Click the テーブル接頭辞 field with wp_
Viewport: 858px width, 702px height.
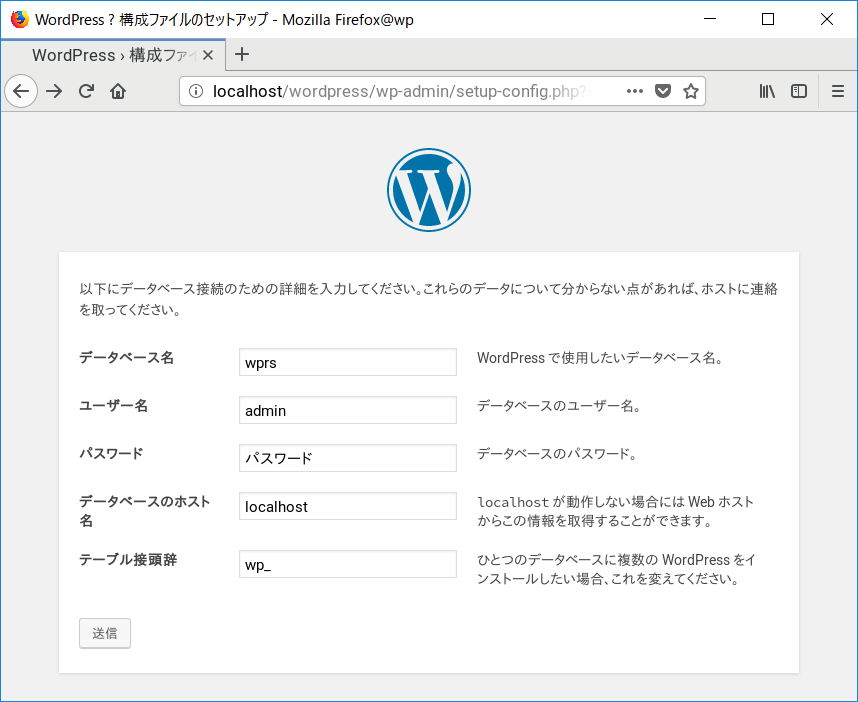[348, 564]
